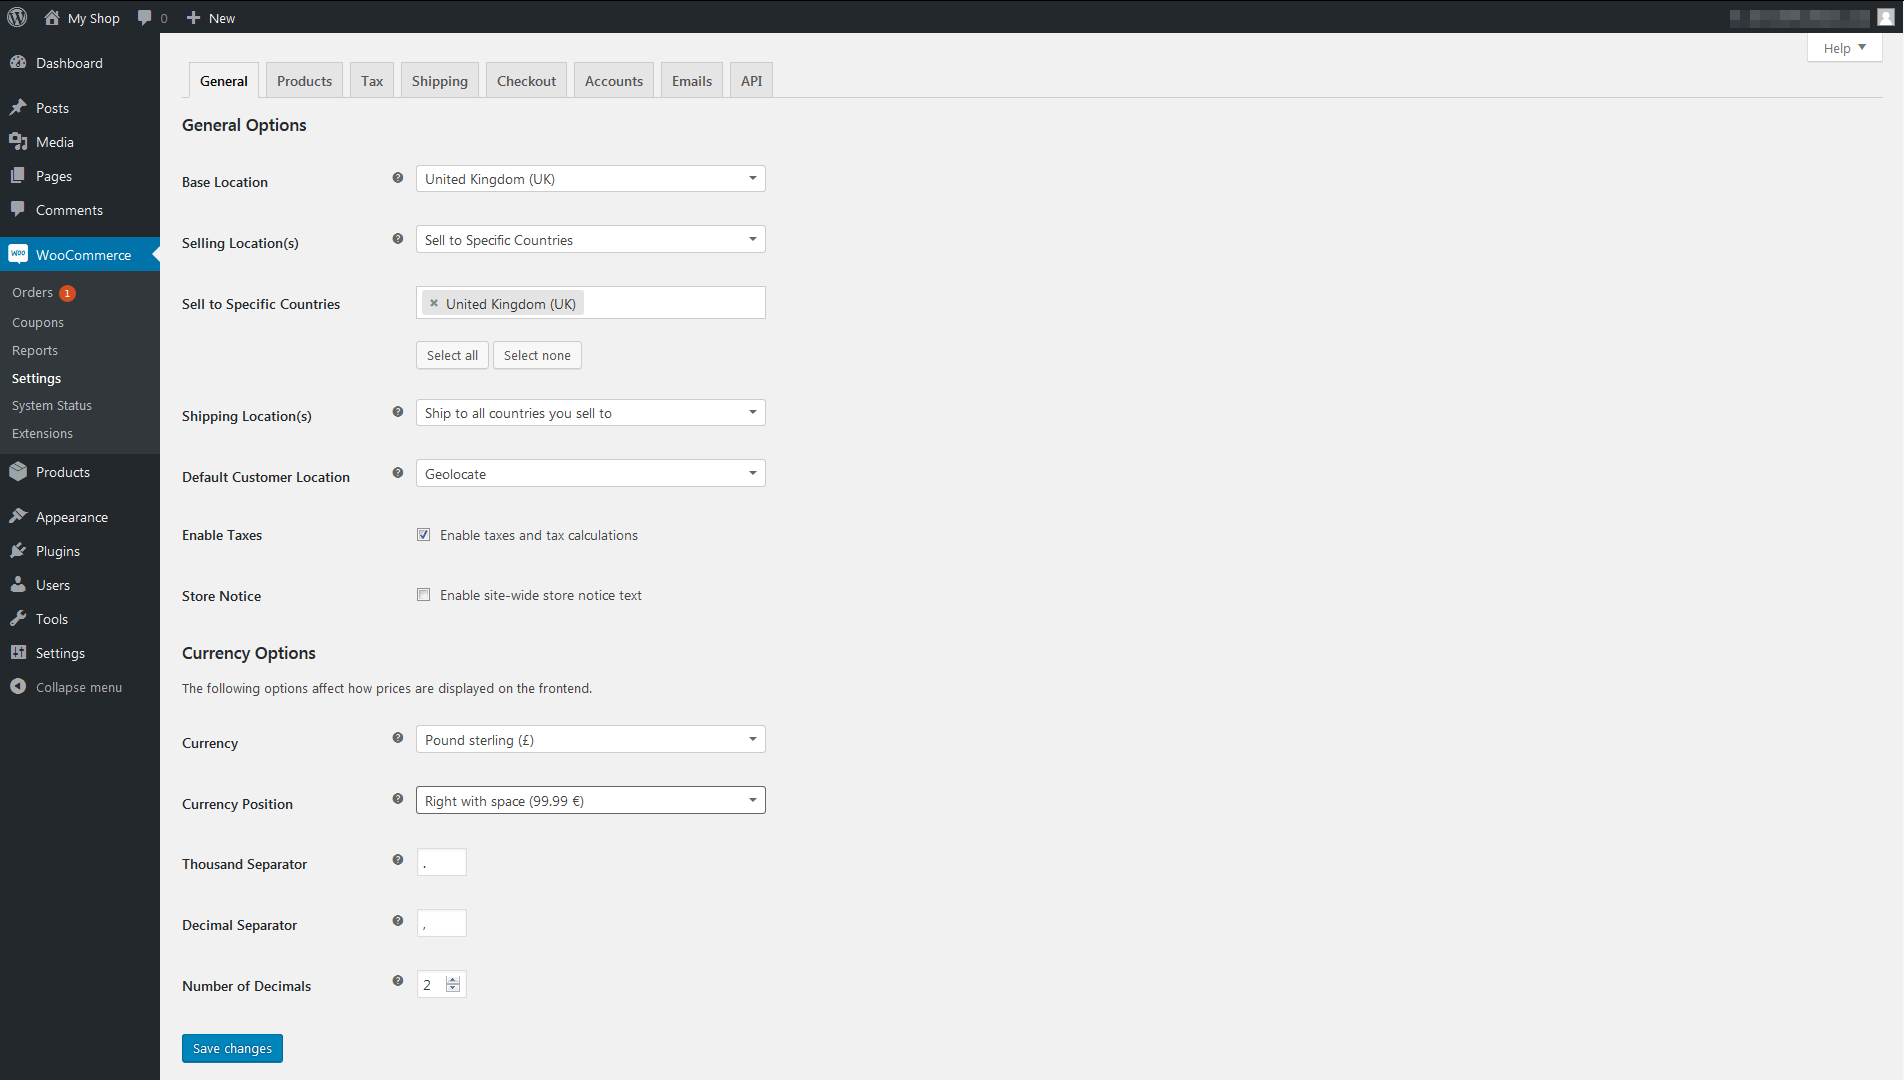
Task: Open My Shop home icon
Action: pyautogui.click(x=52, y=17)
